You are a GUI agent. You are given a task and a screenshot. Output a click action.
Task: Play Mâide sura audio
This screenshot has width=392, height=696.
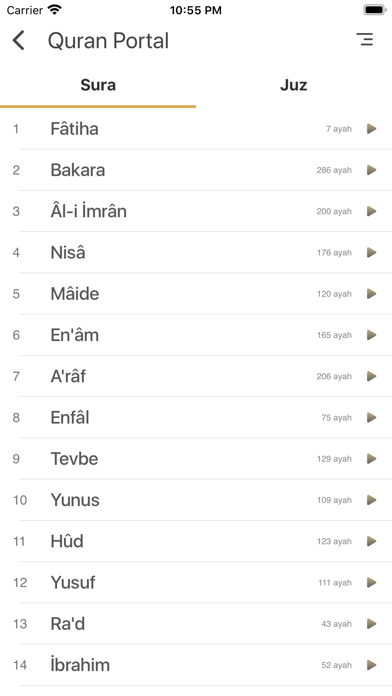(372, 294)
